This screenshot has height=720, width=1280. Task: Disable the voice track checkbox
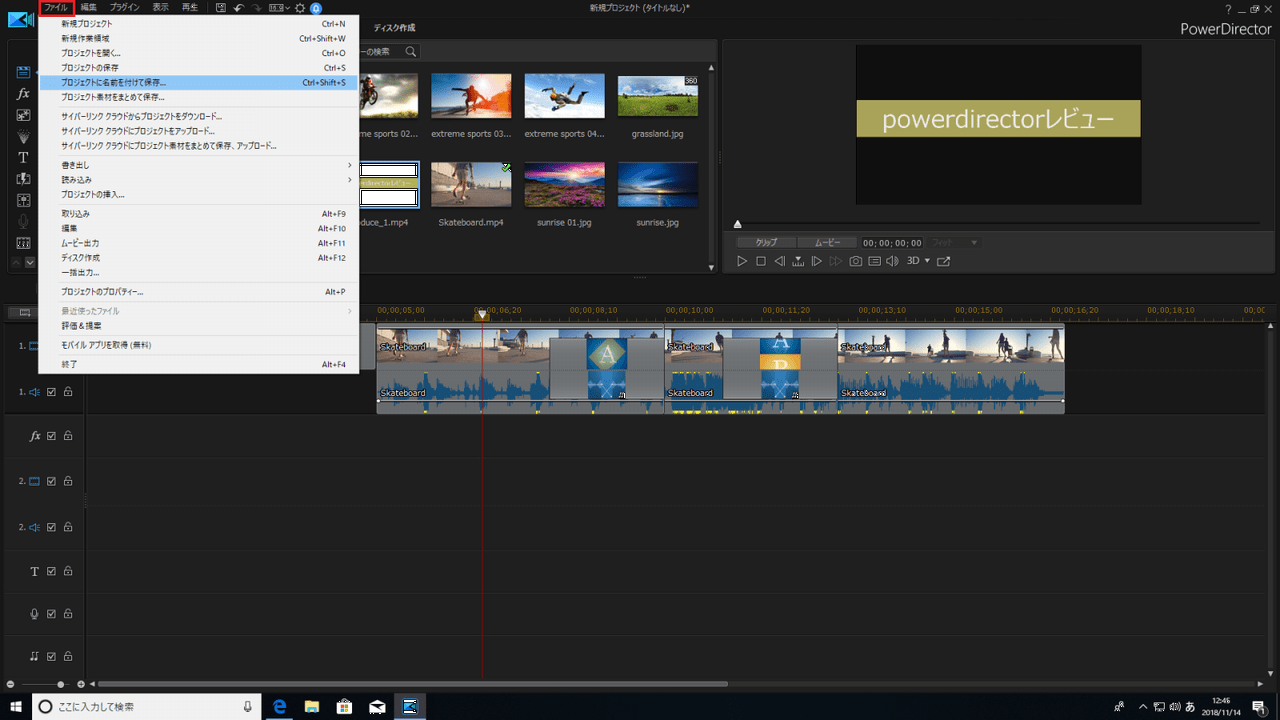[x=52, y=613]
